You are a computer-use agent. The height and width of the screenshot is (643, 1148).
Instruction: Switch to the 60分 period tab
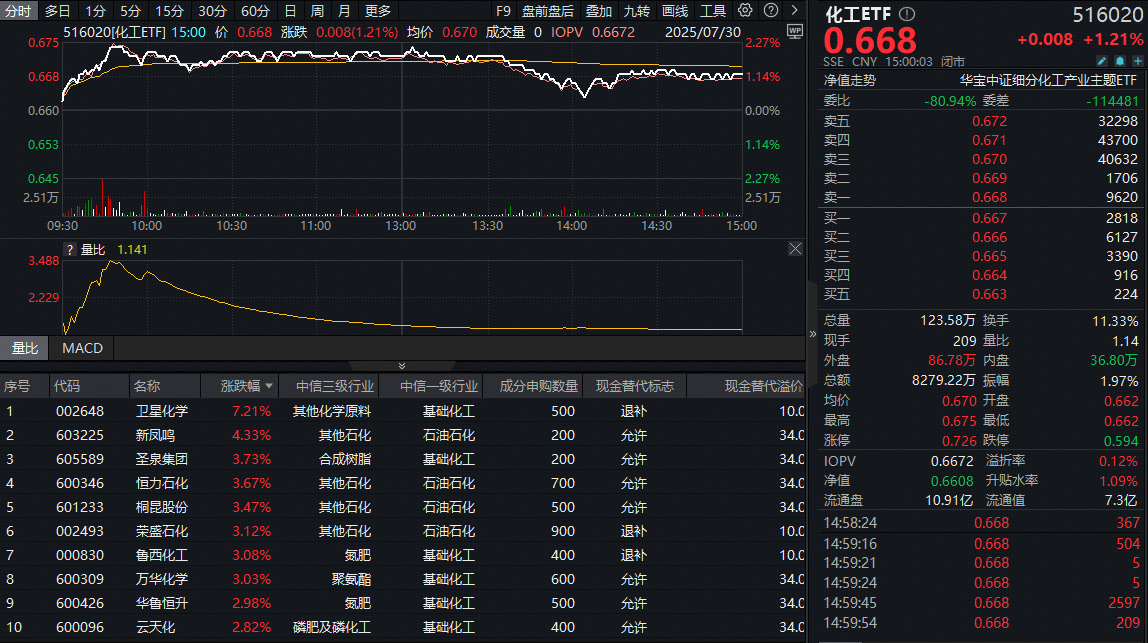tap(255, 11)
